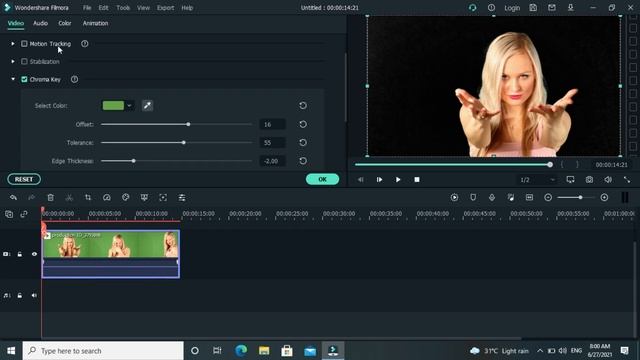
Task: Switch to the Audio tab
Action: (x=40, y=23)
